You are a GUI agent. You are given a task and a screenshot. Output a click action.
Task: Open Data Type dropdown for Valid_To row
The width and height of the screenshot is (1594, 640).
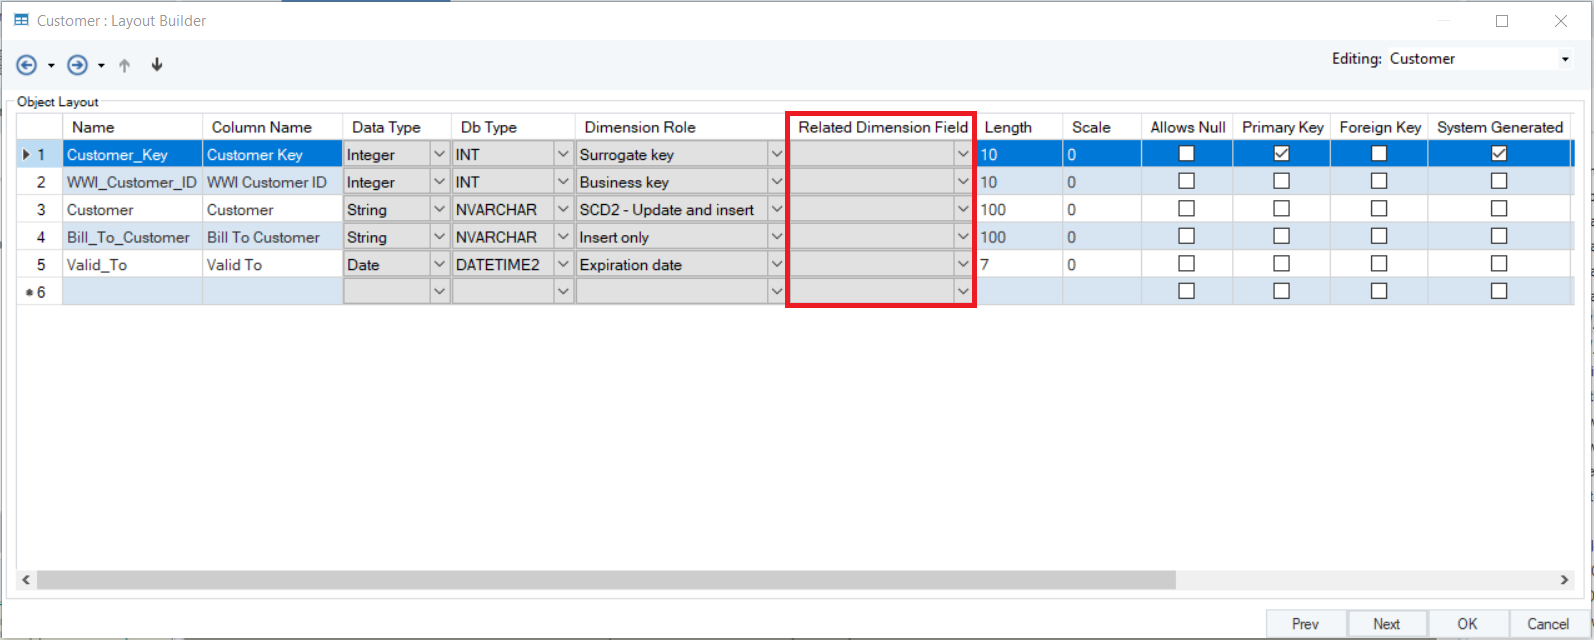439,264
